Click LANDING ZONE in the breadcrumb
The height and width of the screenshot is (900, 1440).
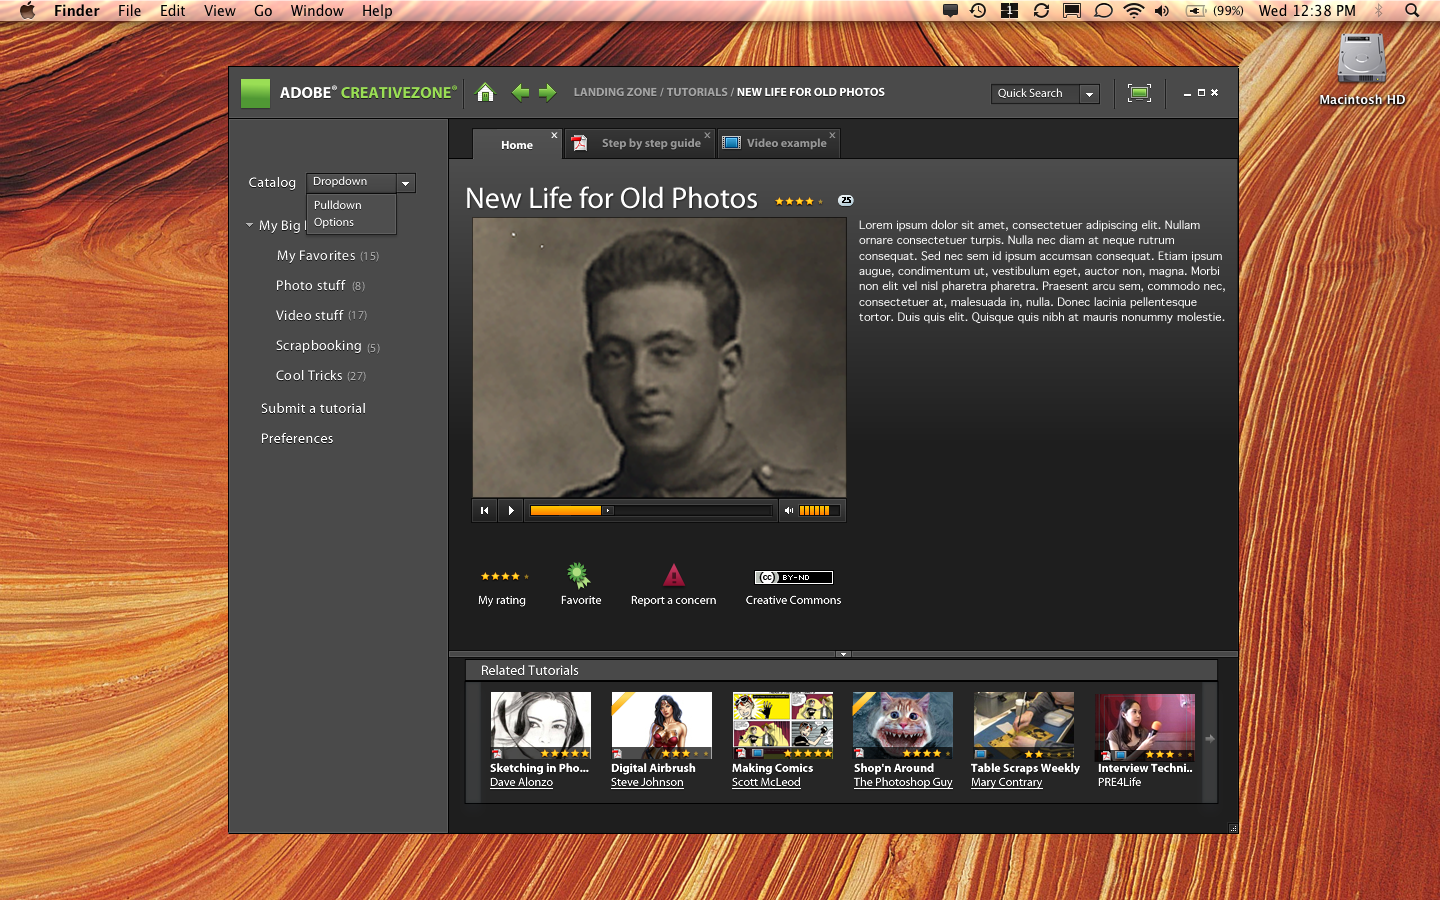pyautogui.click(x=615, y=92)
